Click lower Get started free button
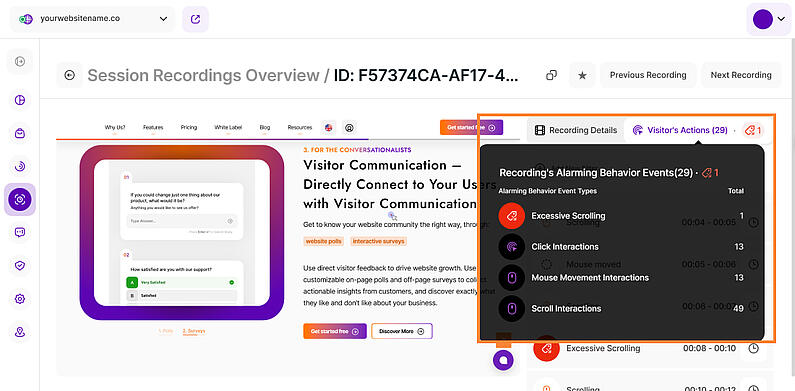The width and height of the screenshot is (795, 391). pos(335,331)
